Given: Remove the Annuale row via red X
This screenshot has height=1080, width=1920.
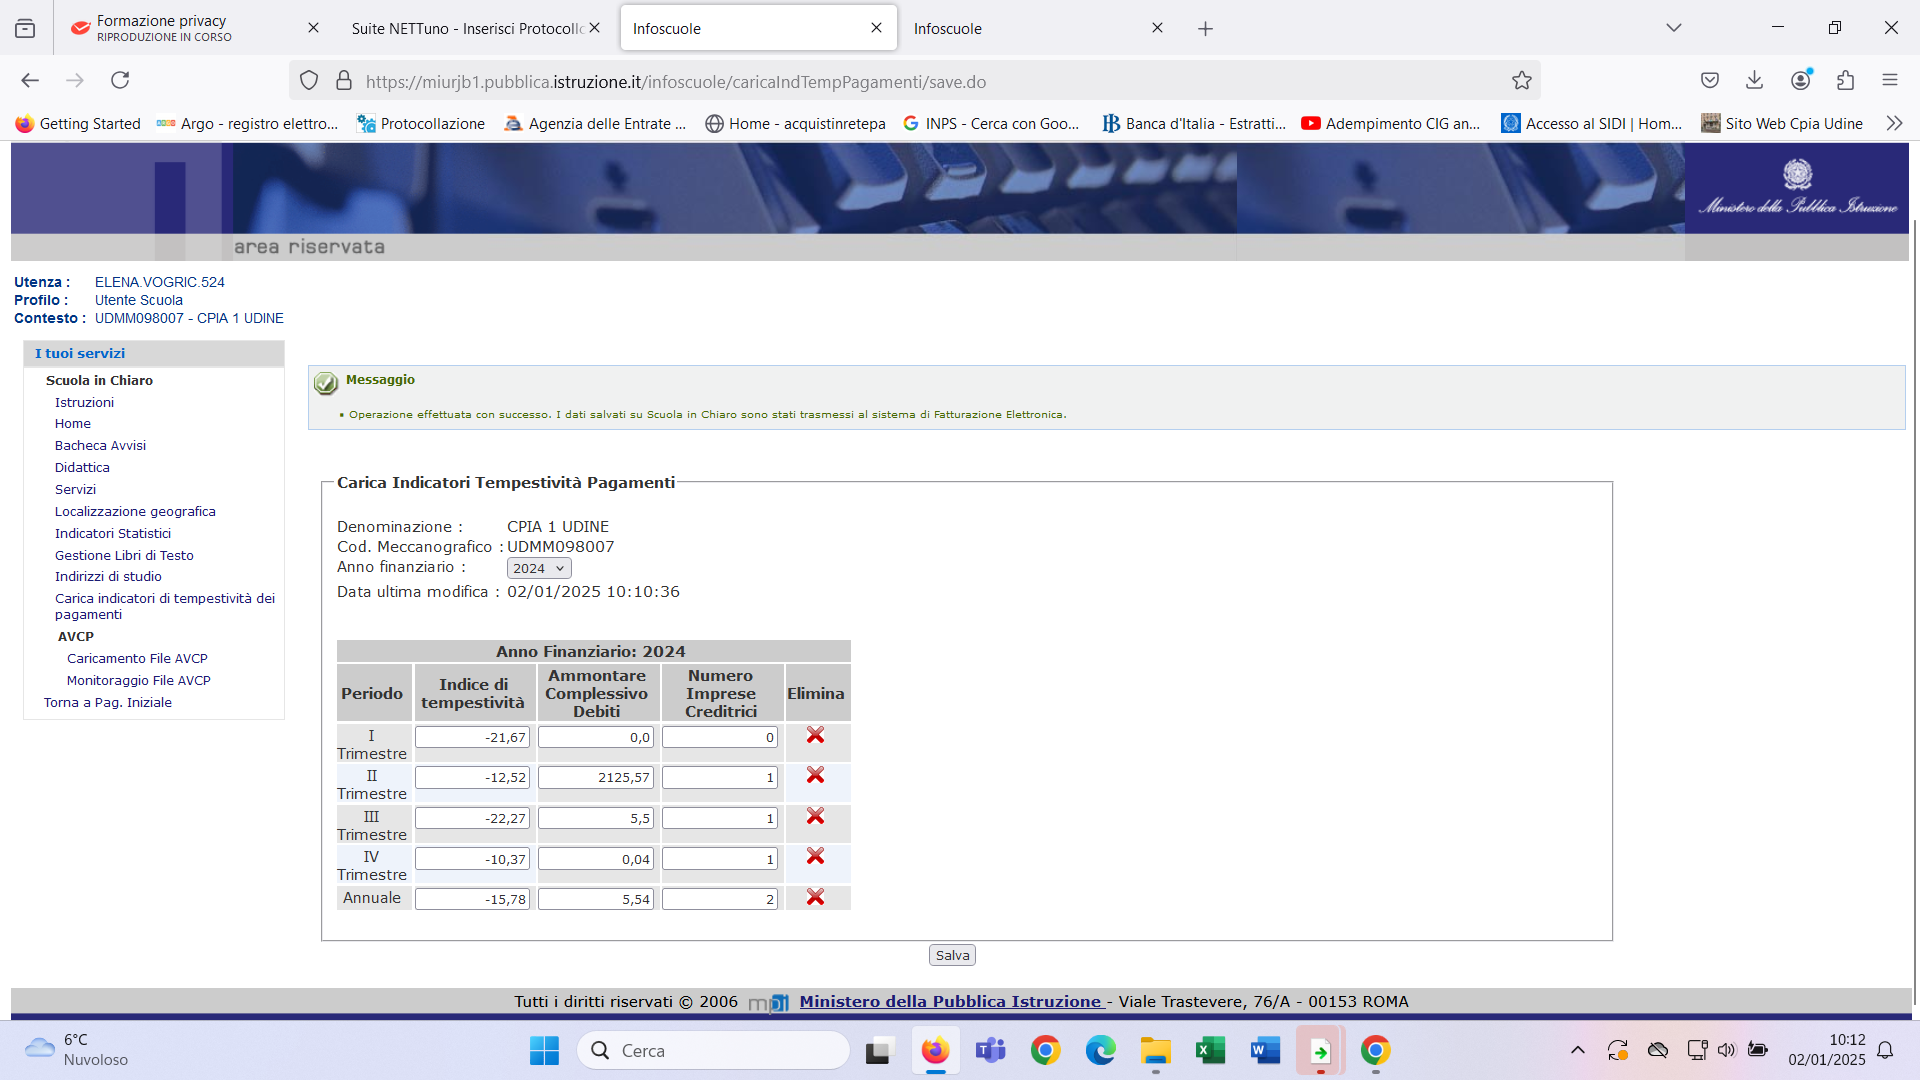Looking at the screenshot, I should click(x=815, y=898).
